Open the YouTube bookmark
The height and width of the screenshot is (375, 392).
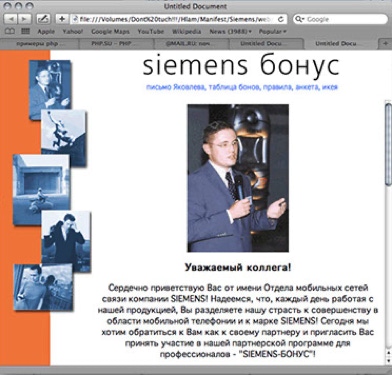click(x=151, y=31)
